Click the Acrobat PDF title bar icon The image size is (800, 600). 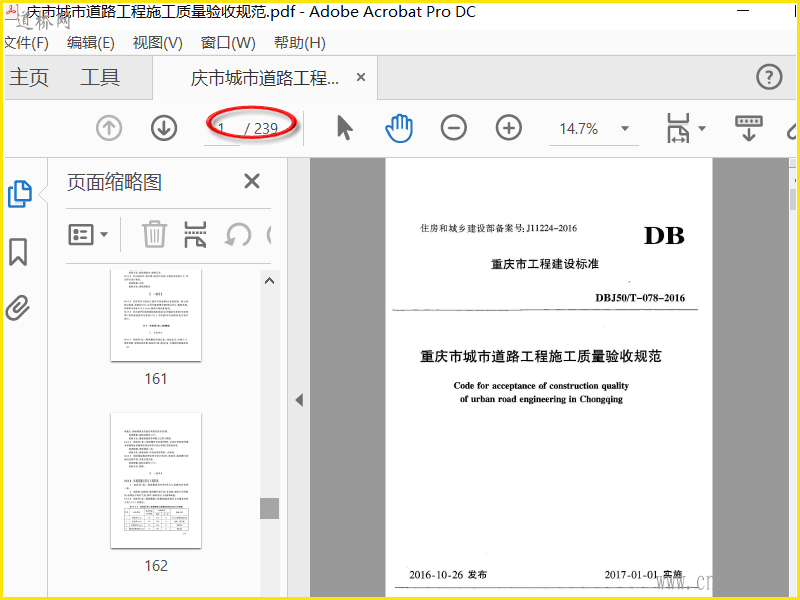(x=12, y=11)
